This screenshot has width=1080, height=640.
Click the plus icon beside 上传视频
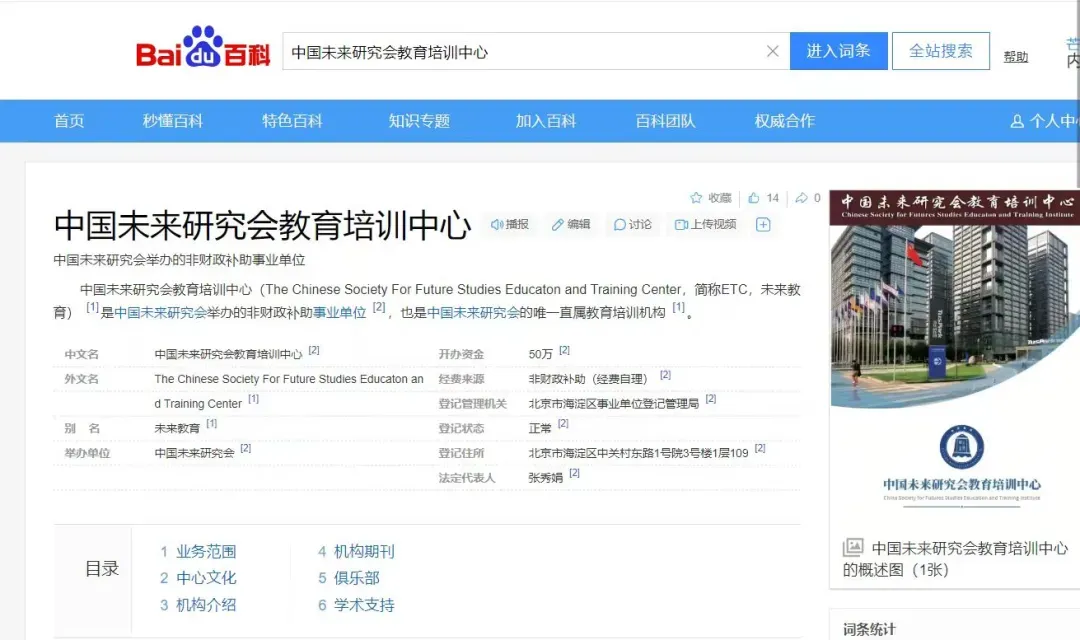click(x=763, y=225)
